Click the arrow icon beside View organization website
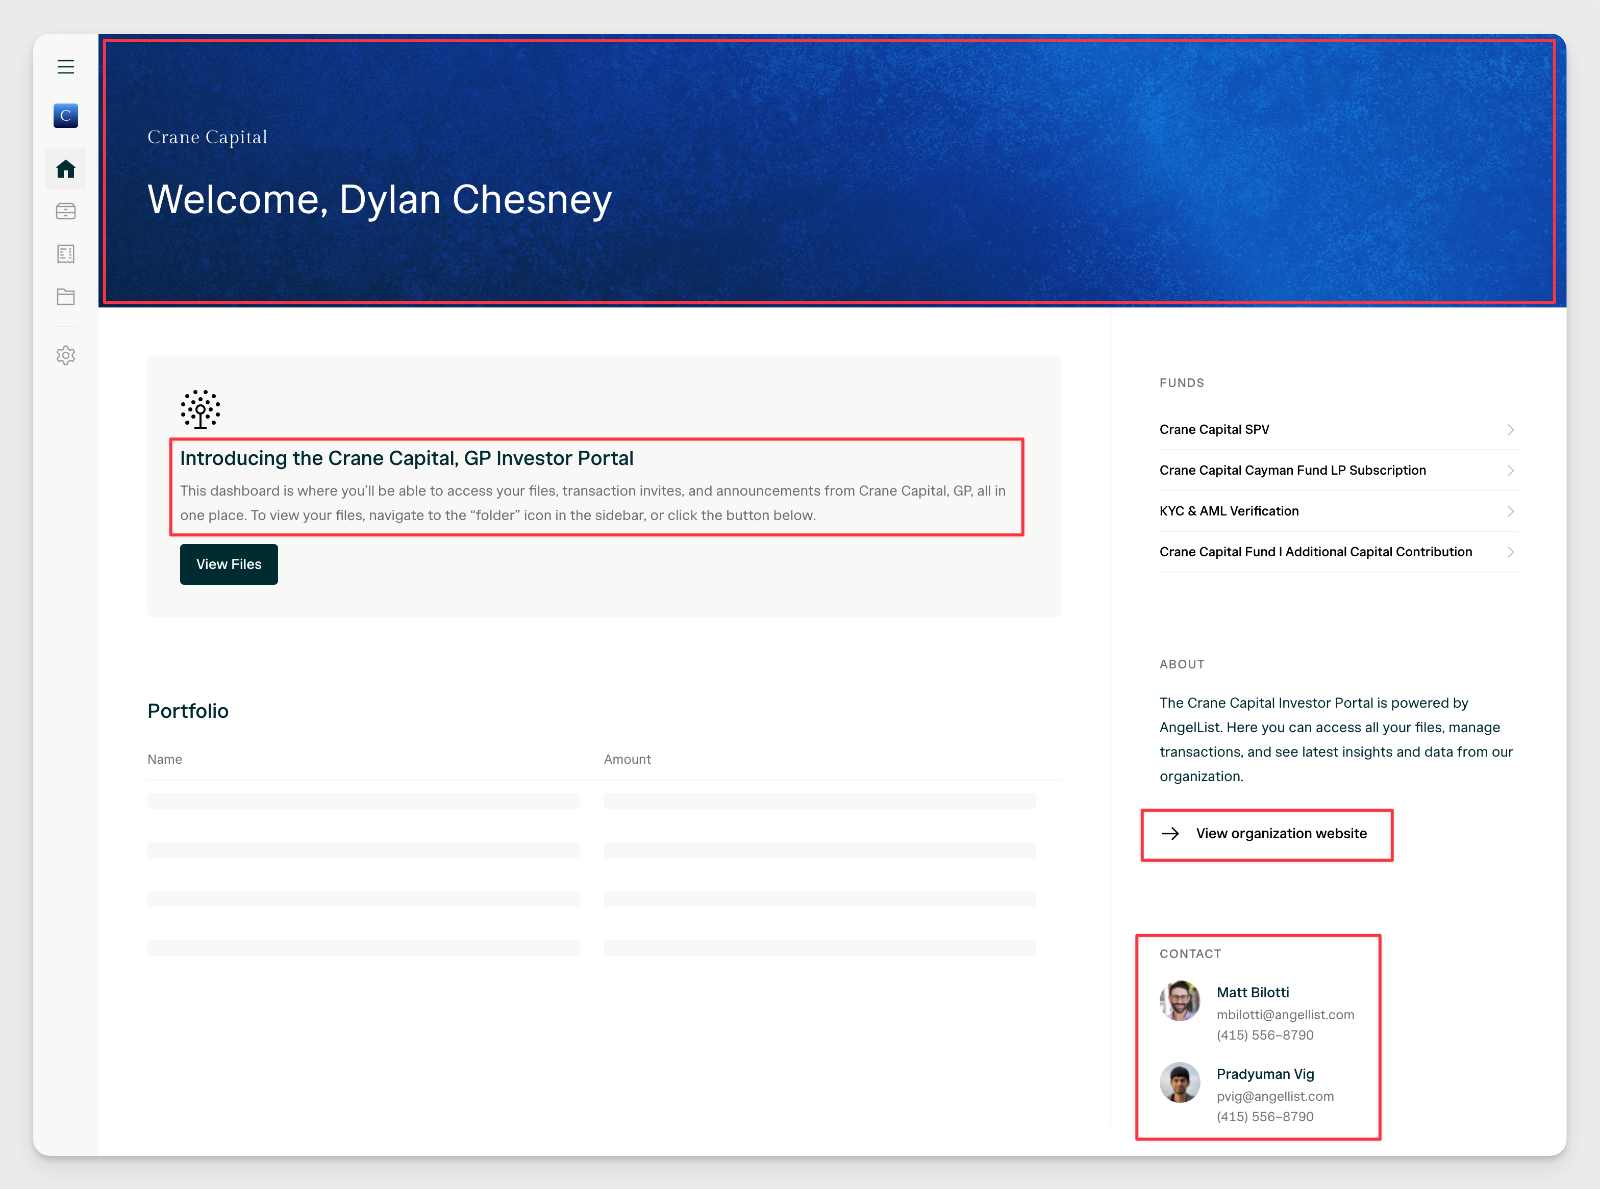Viewport: 1600px width, 1189px height. (1170, 833)
